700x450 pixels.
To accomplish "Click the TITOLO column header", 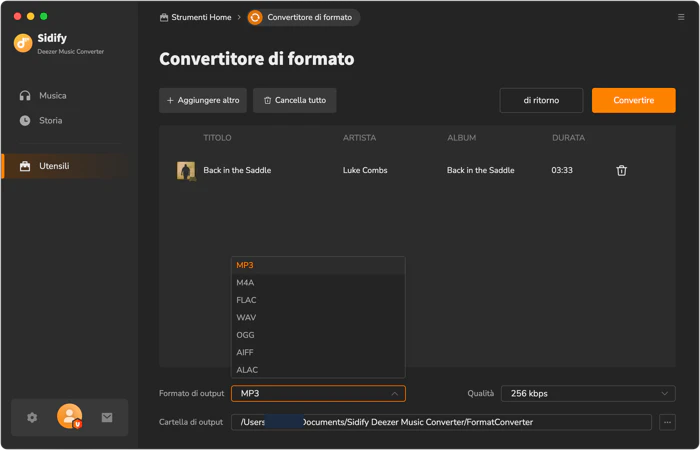I will (x=217, y=138).
